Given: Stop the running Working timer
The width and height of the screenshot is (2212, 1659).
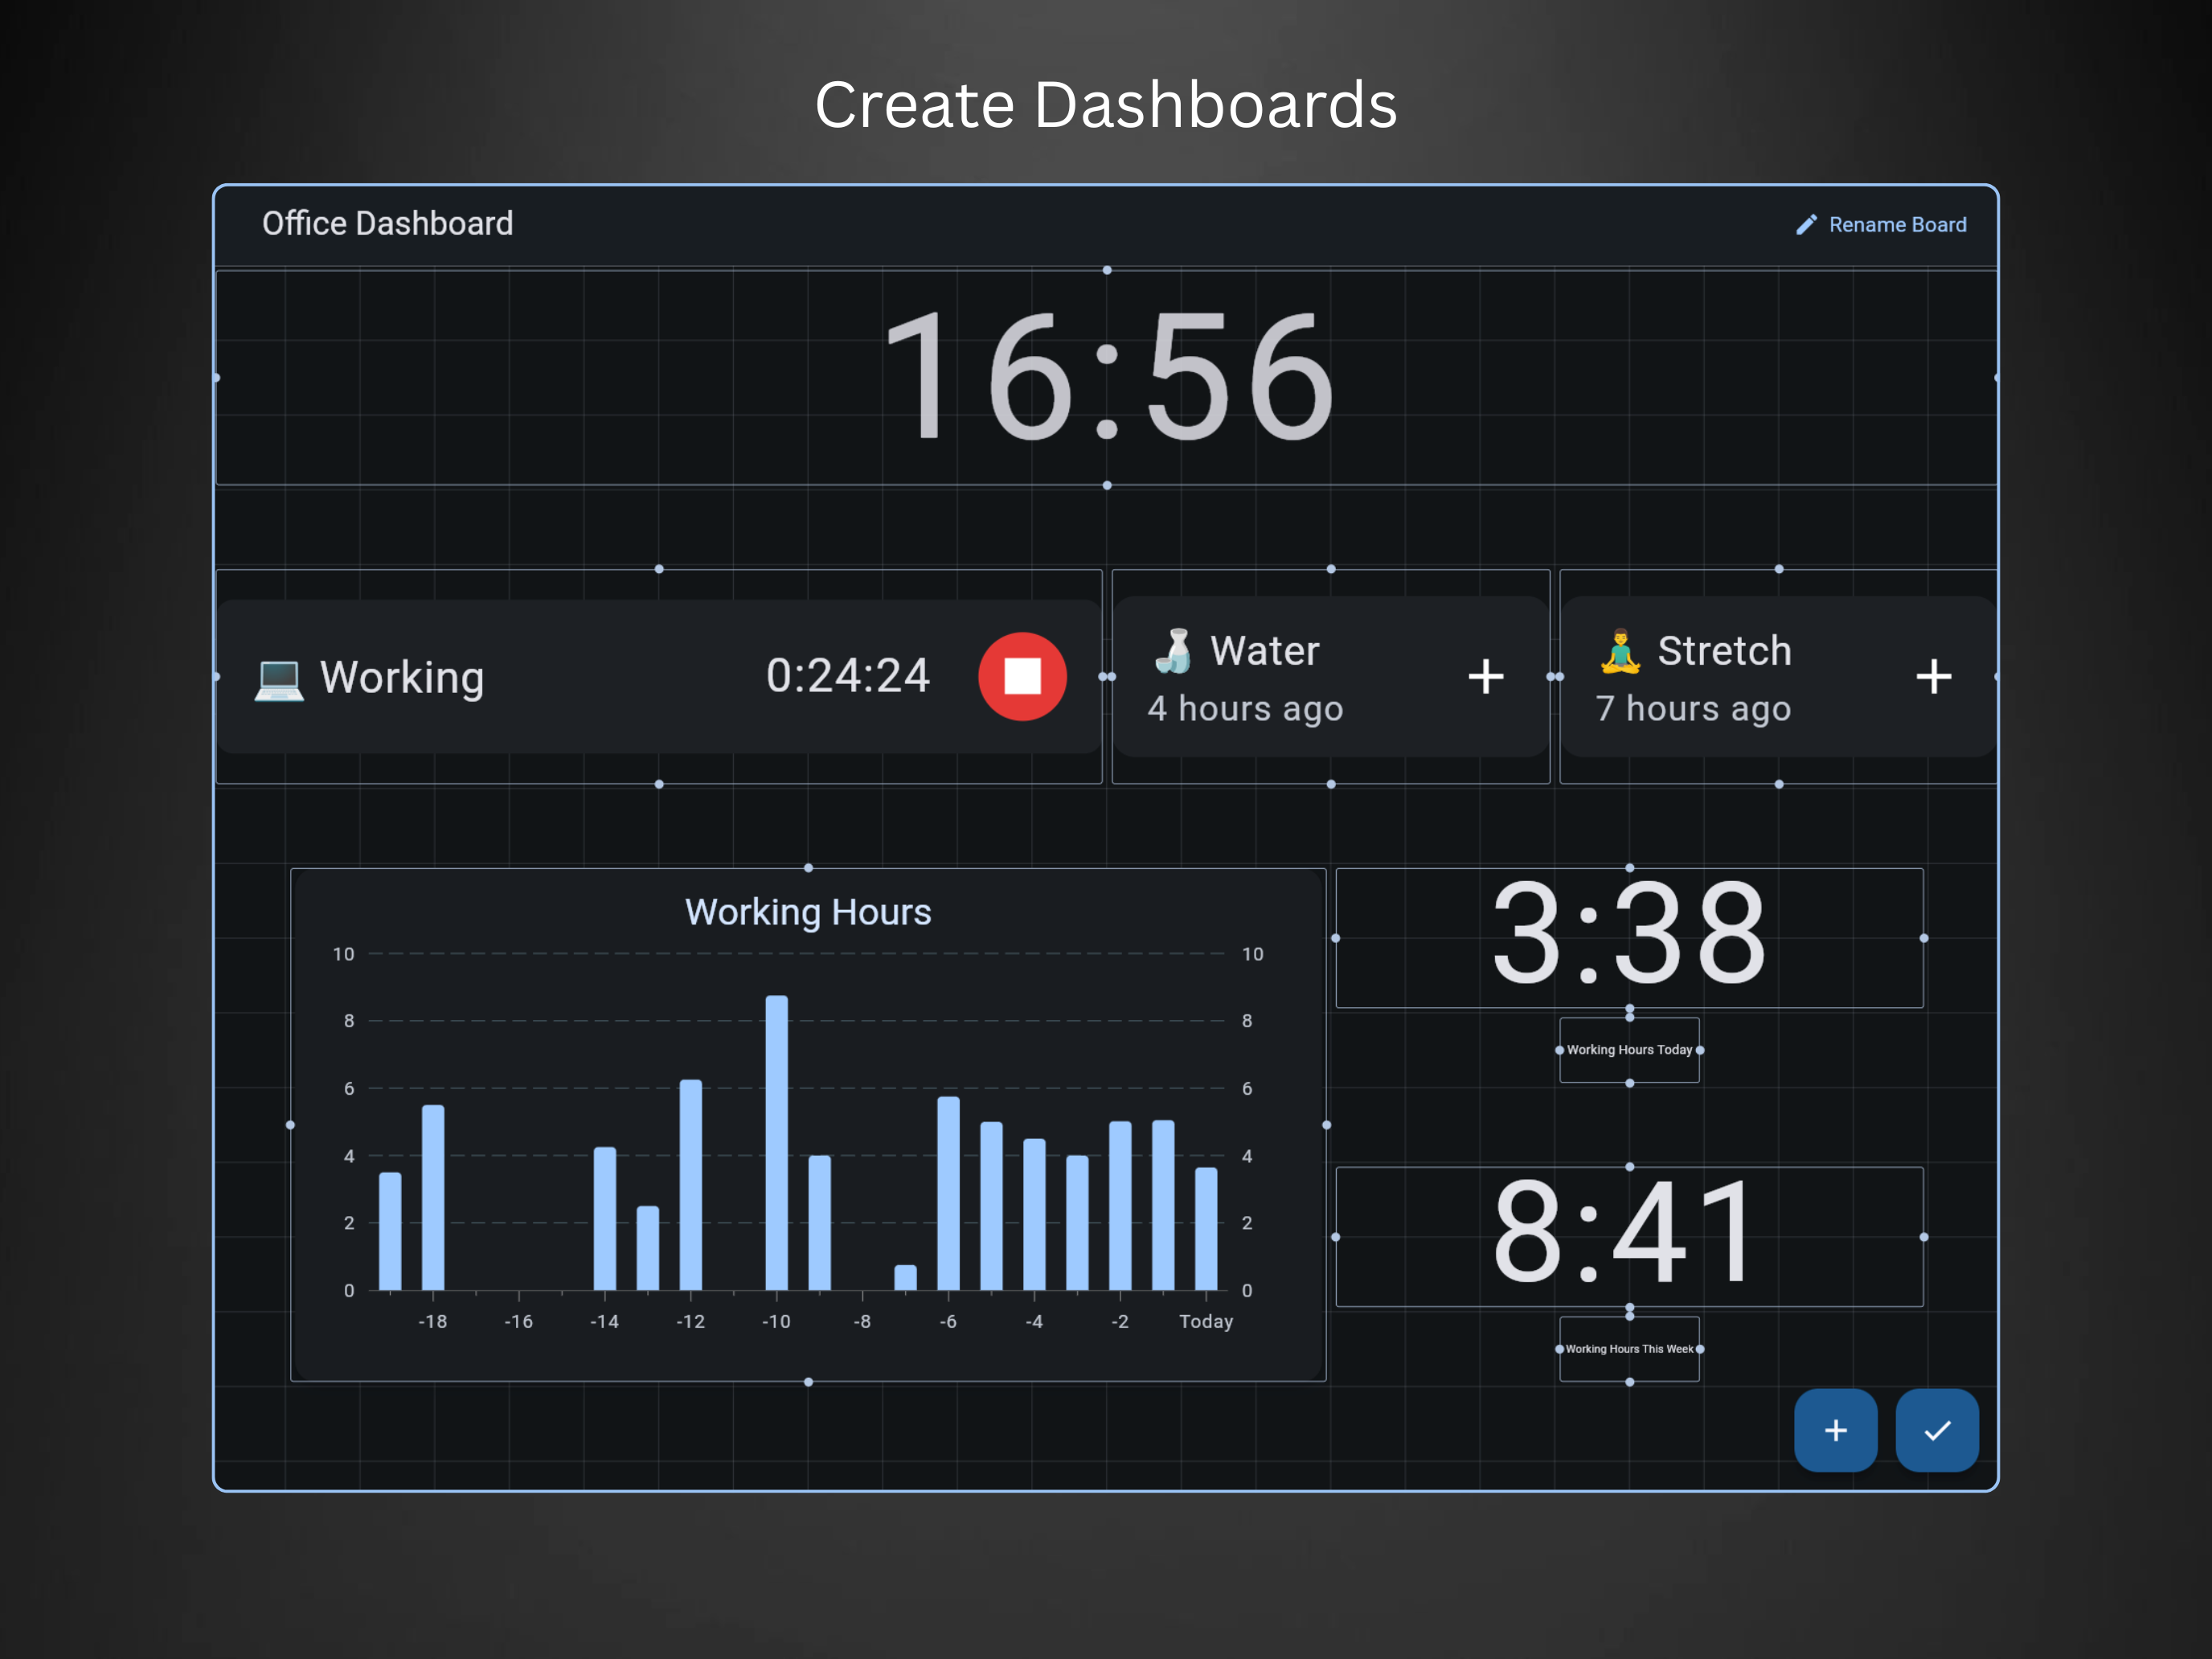Looking at the screenshot, I should click(x=1022, y=676).
